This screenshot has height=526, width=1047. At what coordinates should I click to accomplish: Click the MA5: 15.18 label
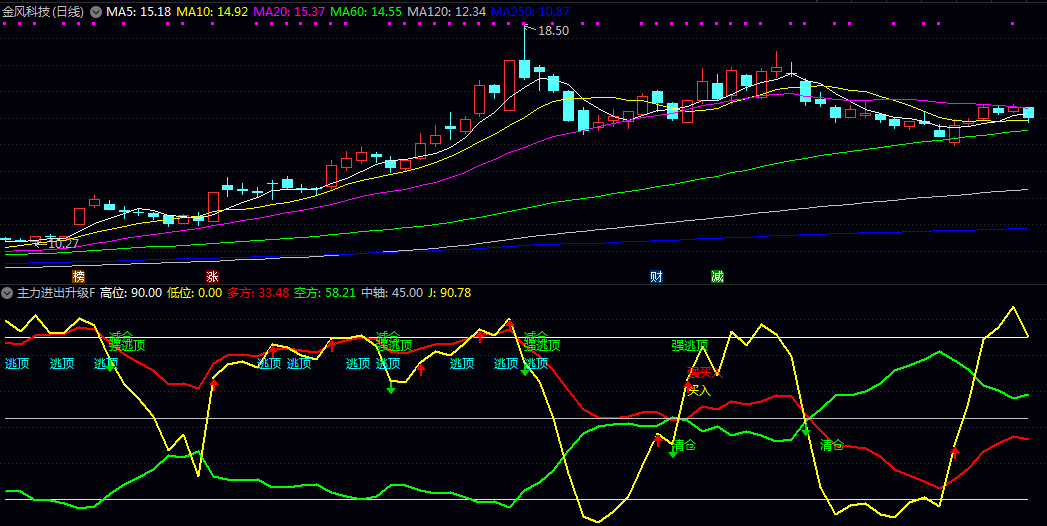pyautogui.click(x=138, y=11)
